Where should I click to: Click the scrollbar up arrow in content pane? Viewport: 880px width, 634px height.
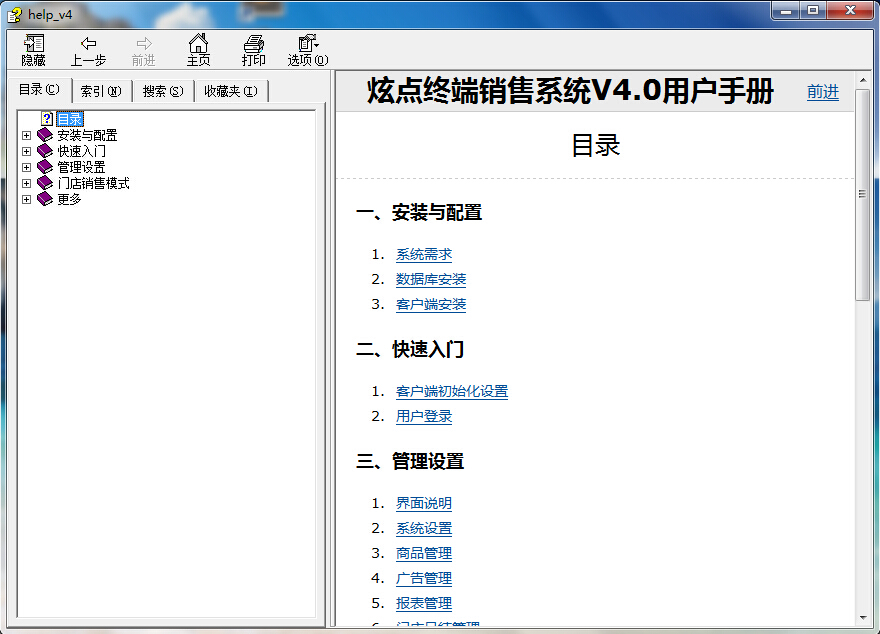click(863, 81)
